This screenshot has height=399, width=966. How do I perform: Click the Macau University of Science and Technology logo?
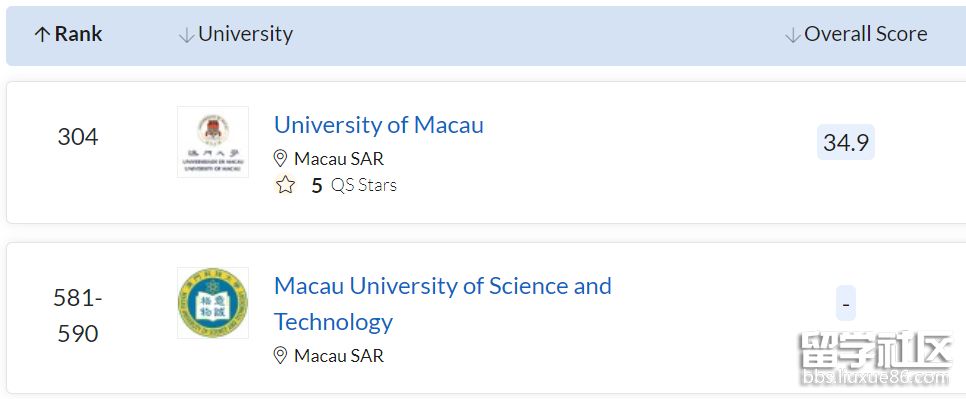tap(213, 303)
